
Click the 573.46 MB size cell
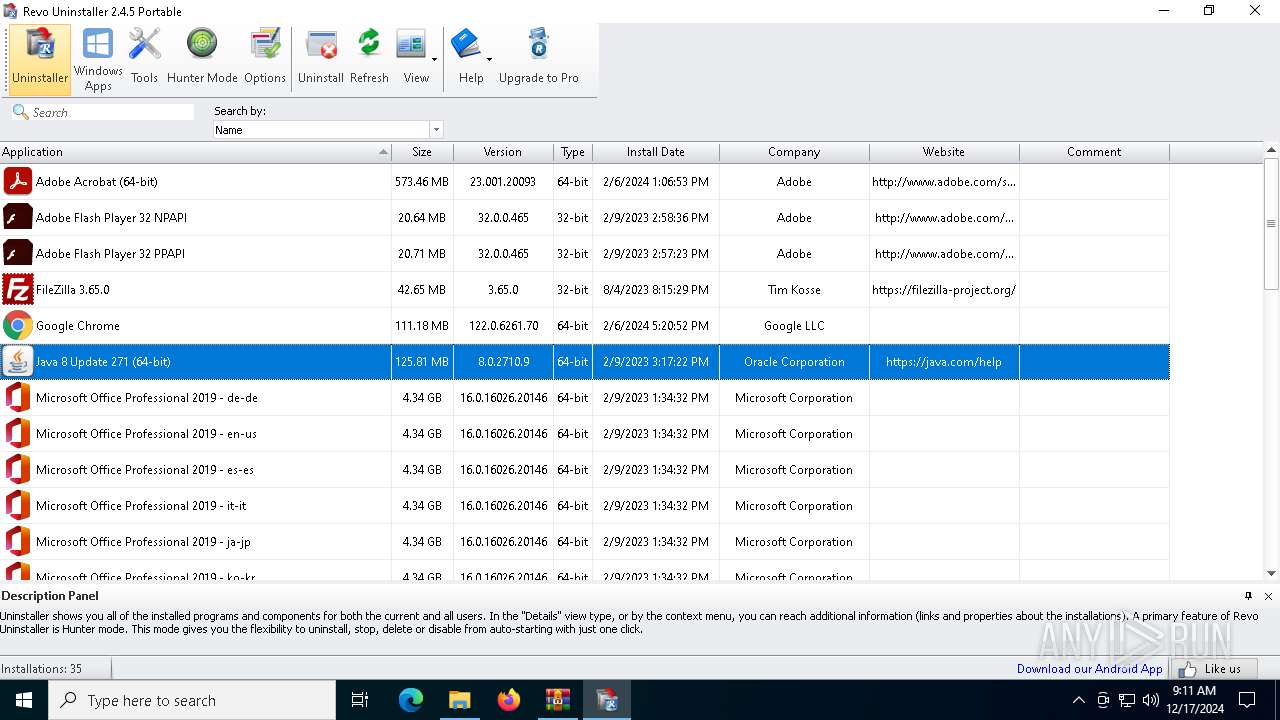point(422,182)
